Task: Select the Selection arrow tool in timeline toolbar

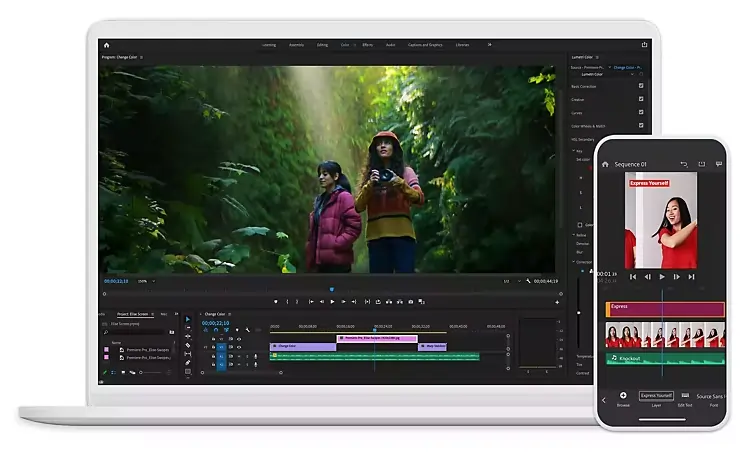Action: 188,320
